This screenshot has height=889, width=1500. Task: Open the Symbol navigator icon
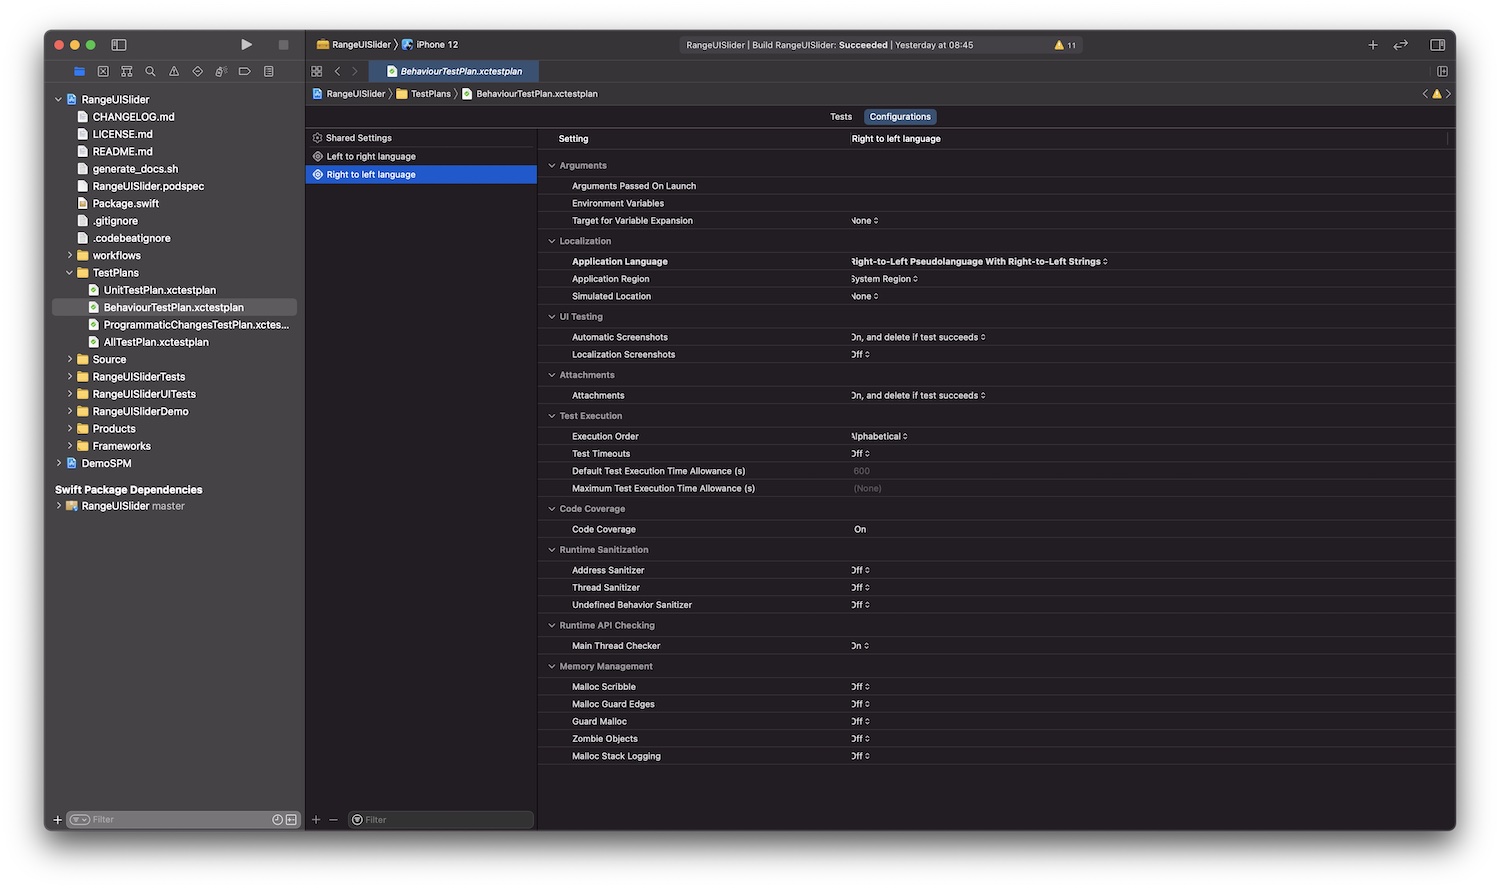pyautogui.click(x=127, y=72)
